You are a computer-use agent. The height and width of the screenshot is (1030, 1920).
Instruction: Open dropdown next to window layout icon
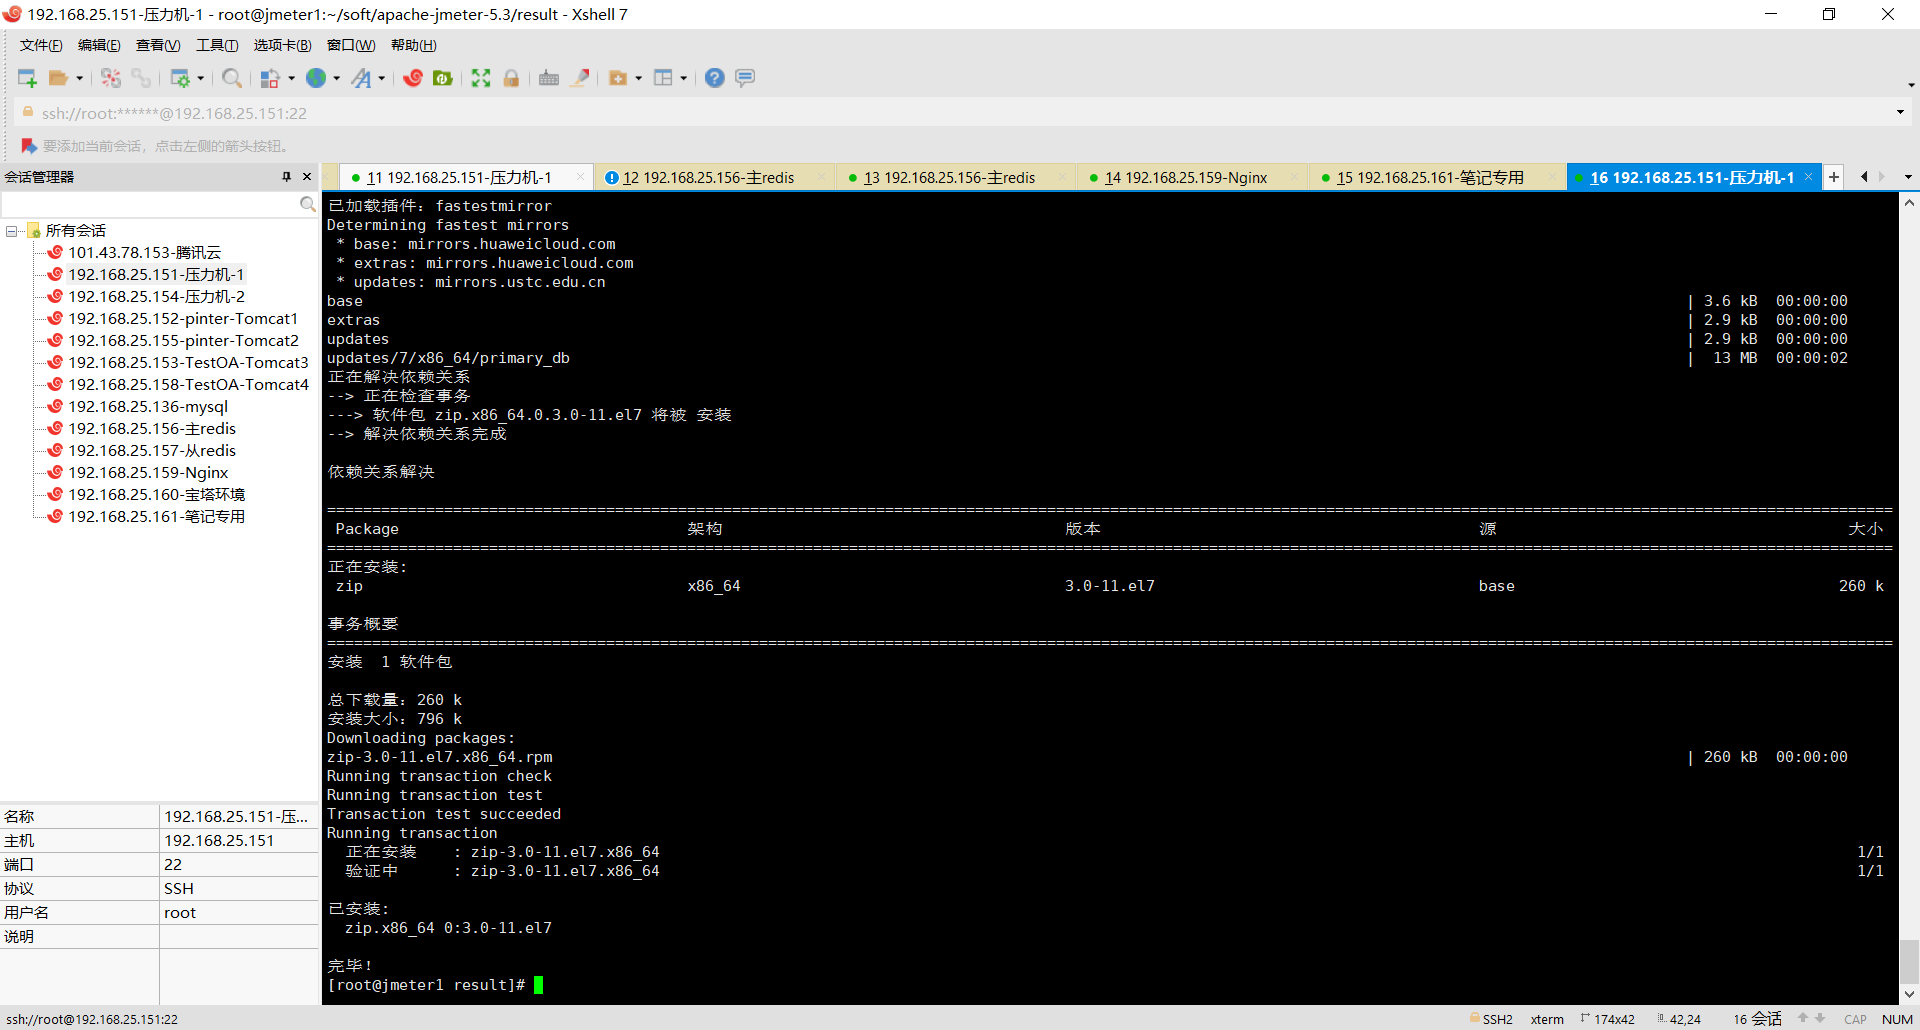[x=684, y=78]
